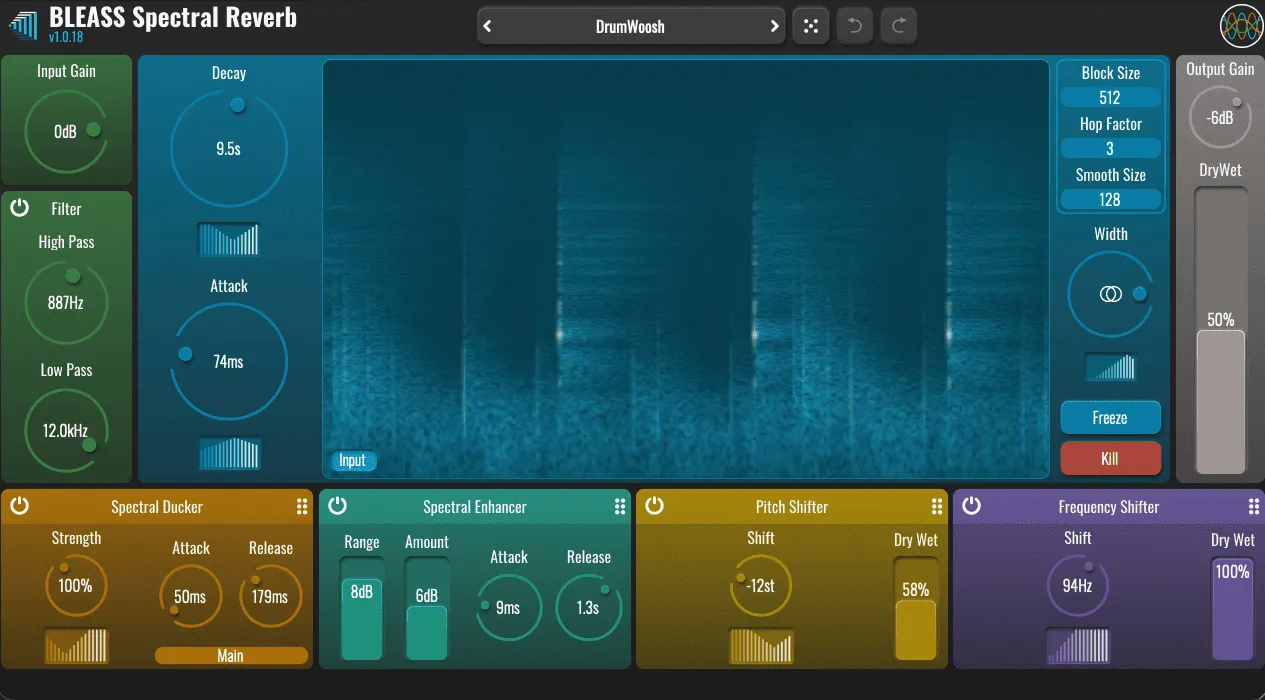This screenshot has height=700, width=1265.
Task: Click the Input Gain 0dB knob
Action: pyautogui.click(x=66, y=131)
